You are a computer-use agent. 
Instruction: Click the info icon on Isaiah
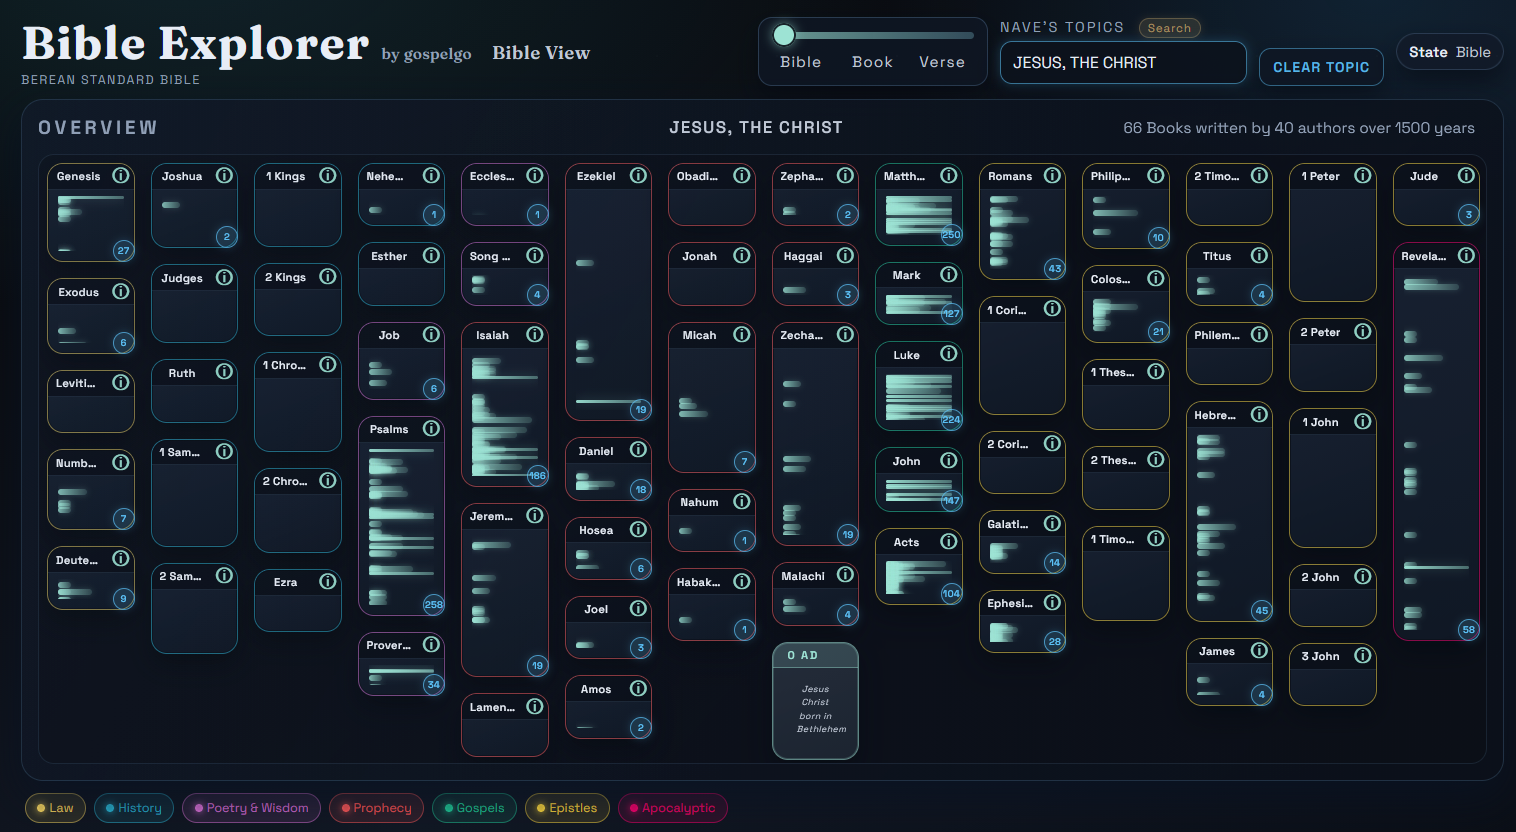(x=535, y=335)
